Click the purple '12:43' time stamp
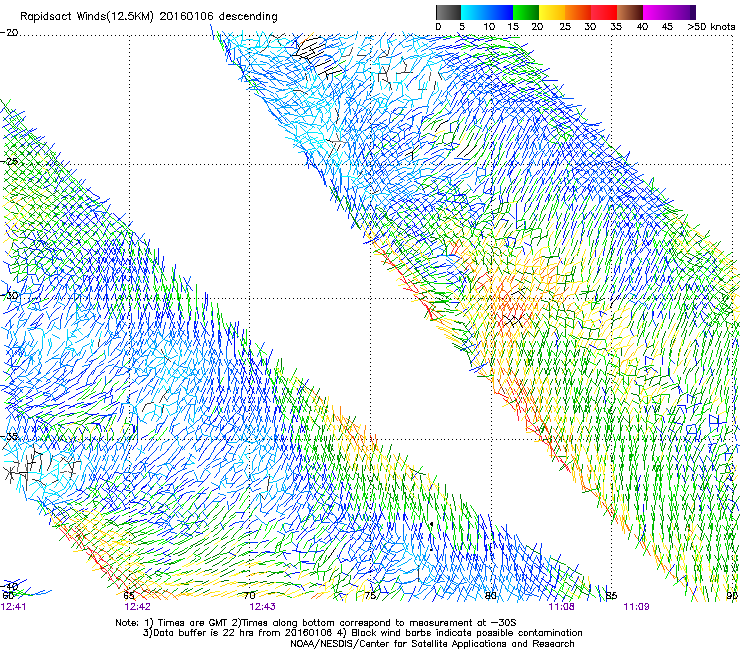Image resolution: width=740 pixels, height=650 pixels. click(x=262, y=607)
